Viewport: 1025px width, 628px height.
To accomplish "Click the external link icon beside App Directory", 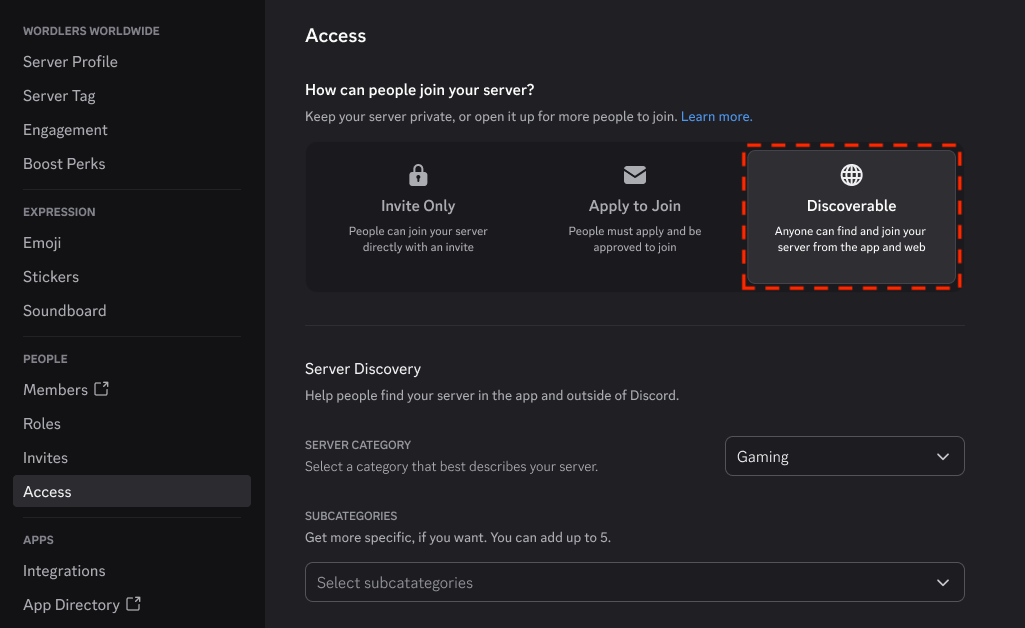I will (133, 604).
